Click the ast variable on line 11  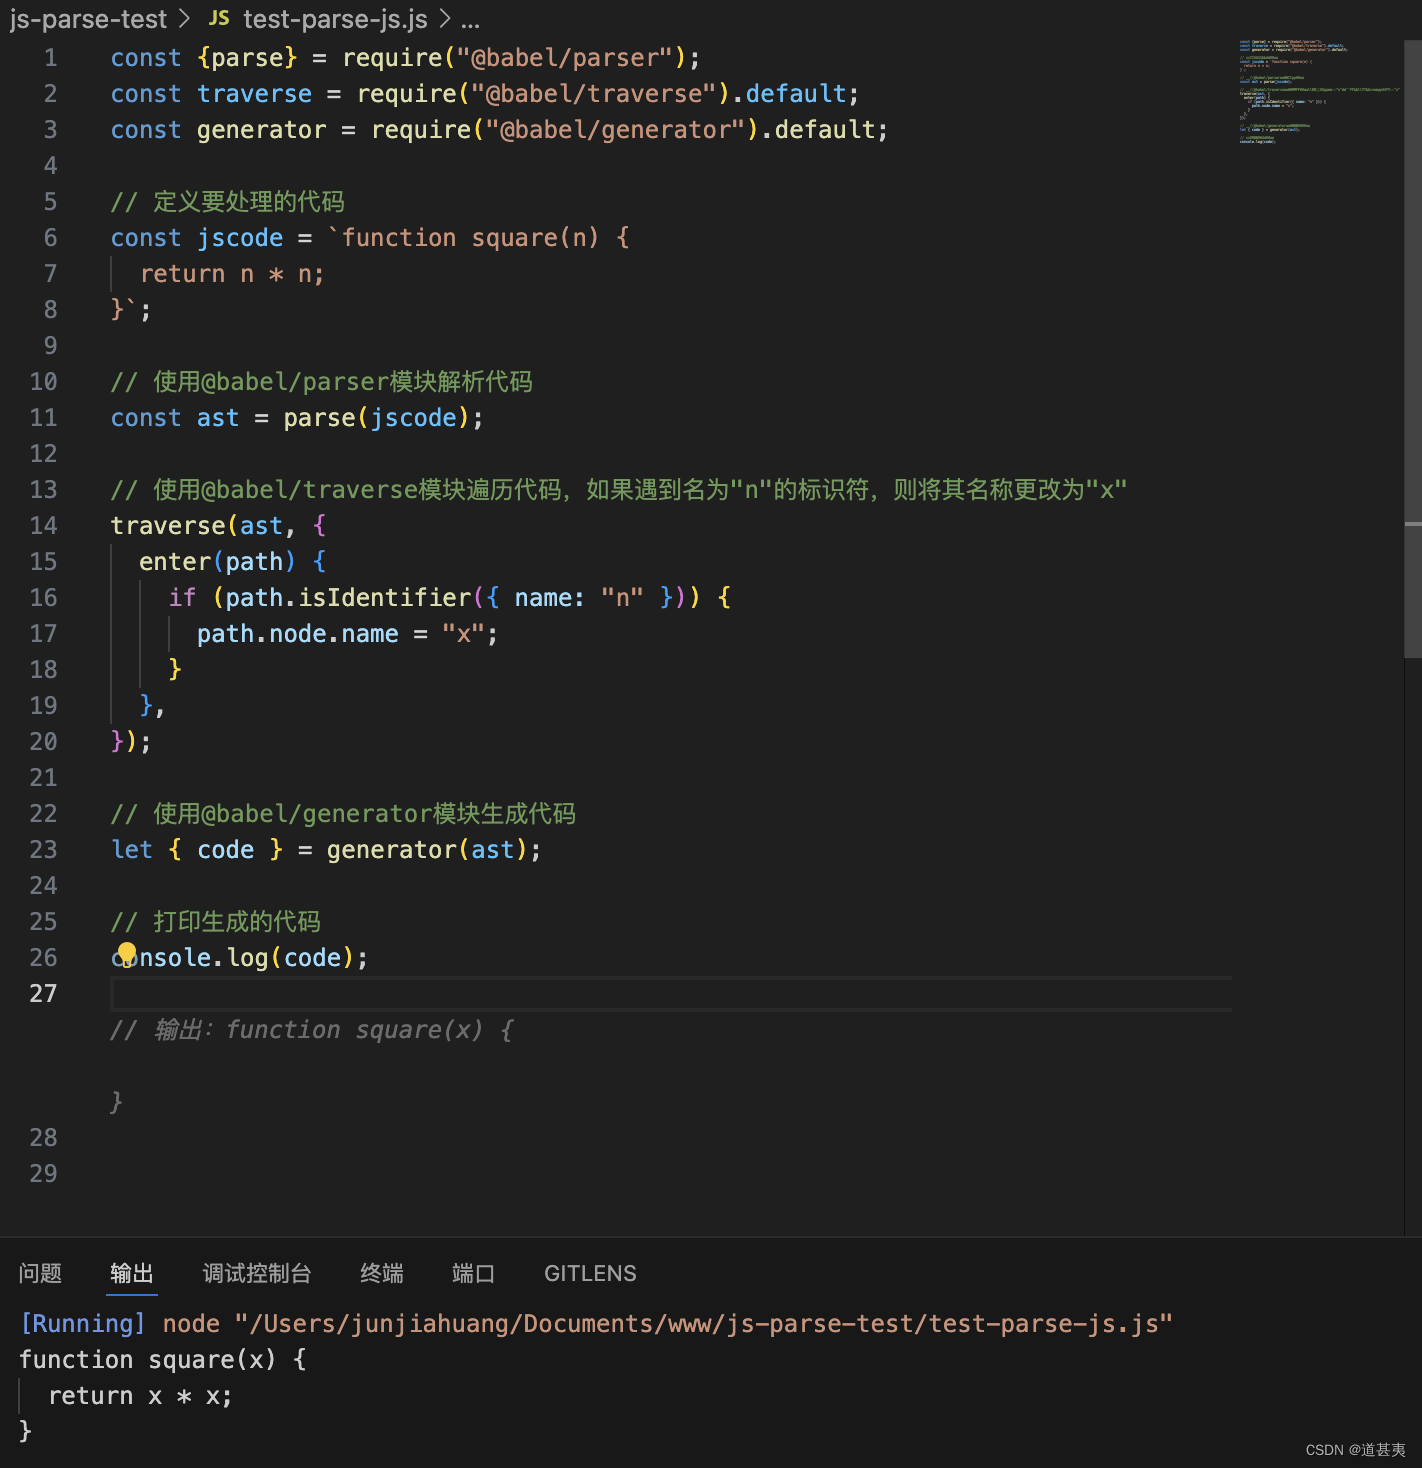click(218, 417)
